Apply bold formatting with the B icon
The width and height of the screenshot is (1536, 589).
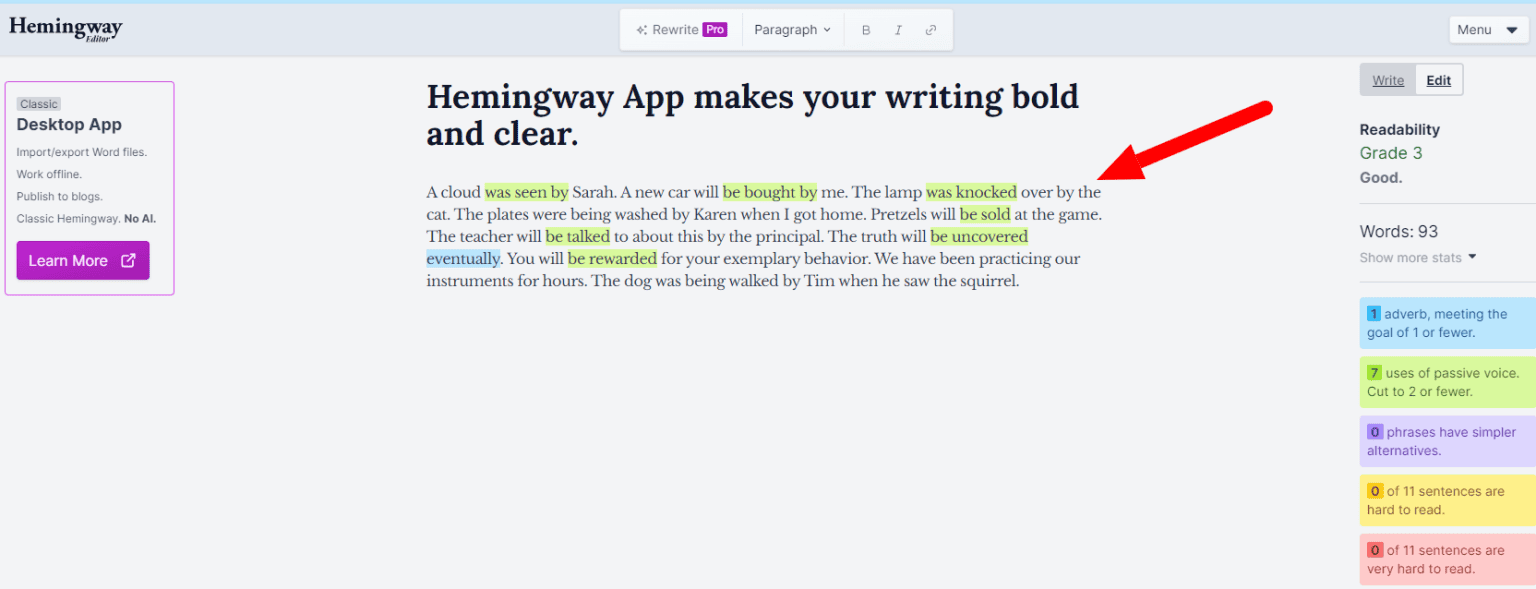click(x=866, y=29)
